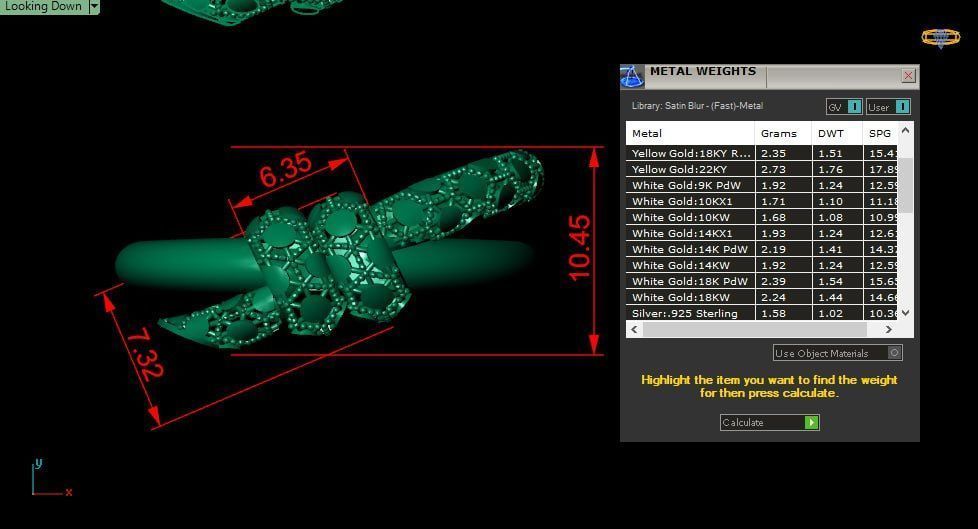978x529 pixels.
Task: Click the horizontal scrollbar thumb
Action: 755,329
